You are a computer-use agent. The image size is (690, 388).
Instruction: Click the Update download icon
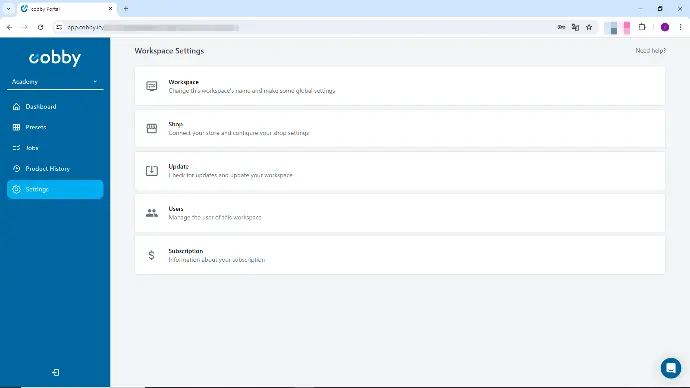[152, 171]
